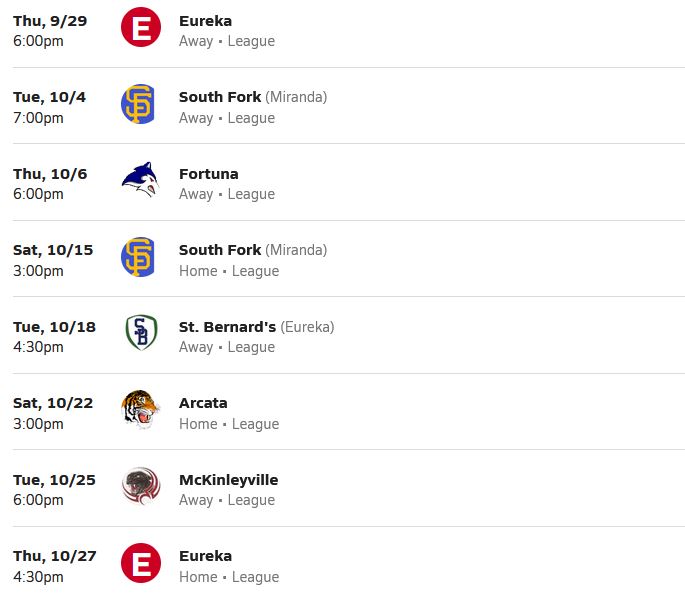Select the Tue, 10/18 game date

click(x=55, y=327)
